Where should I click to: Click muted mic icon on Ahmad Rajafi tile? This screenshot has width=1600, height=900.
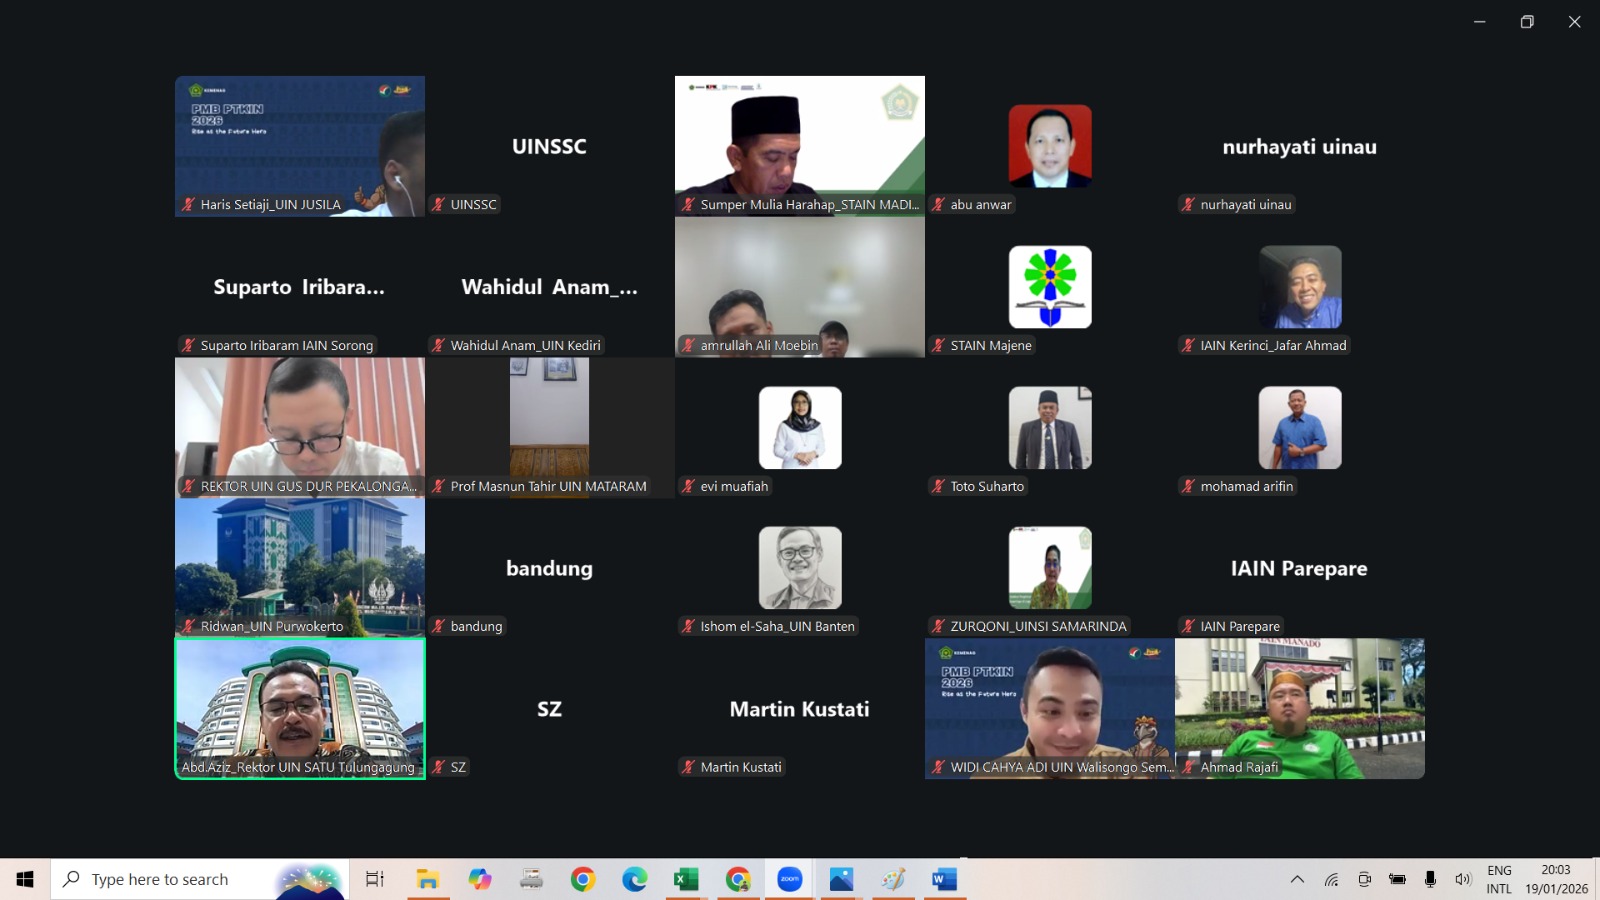1189,767
